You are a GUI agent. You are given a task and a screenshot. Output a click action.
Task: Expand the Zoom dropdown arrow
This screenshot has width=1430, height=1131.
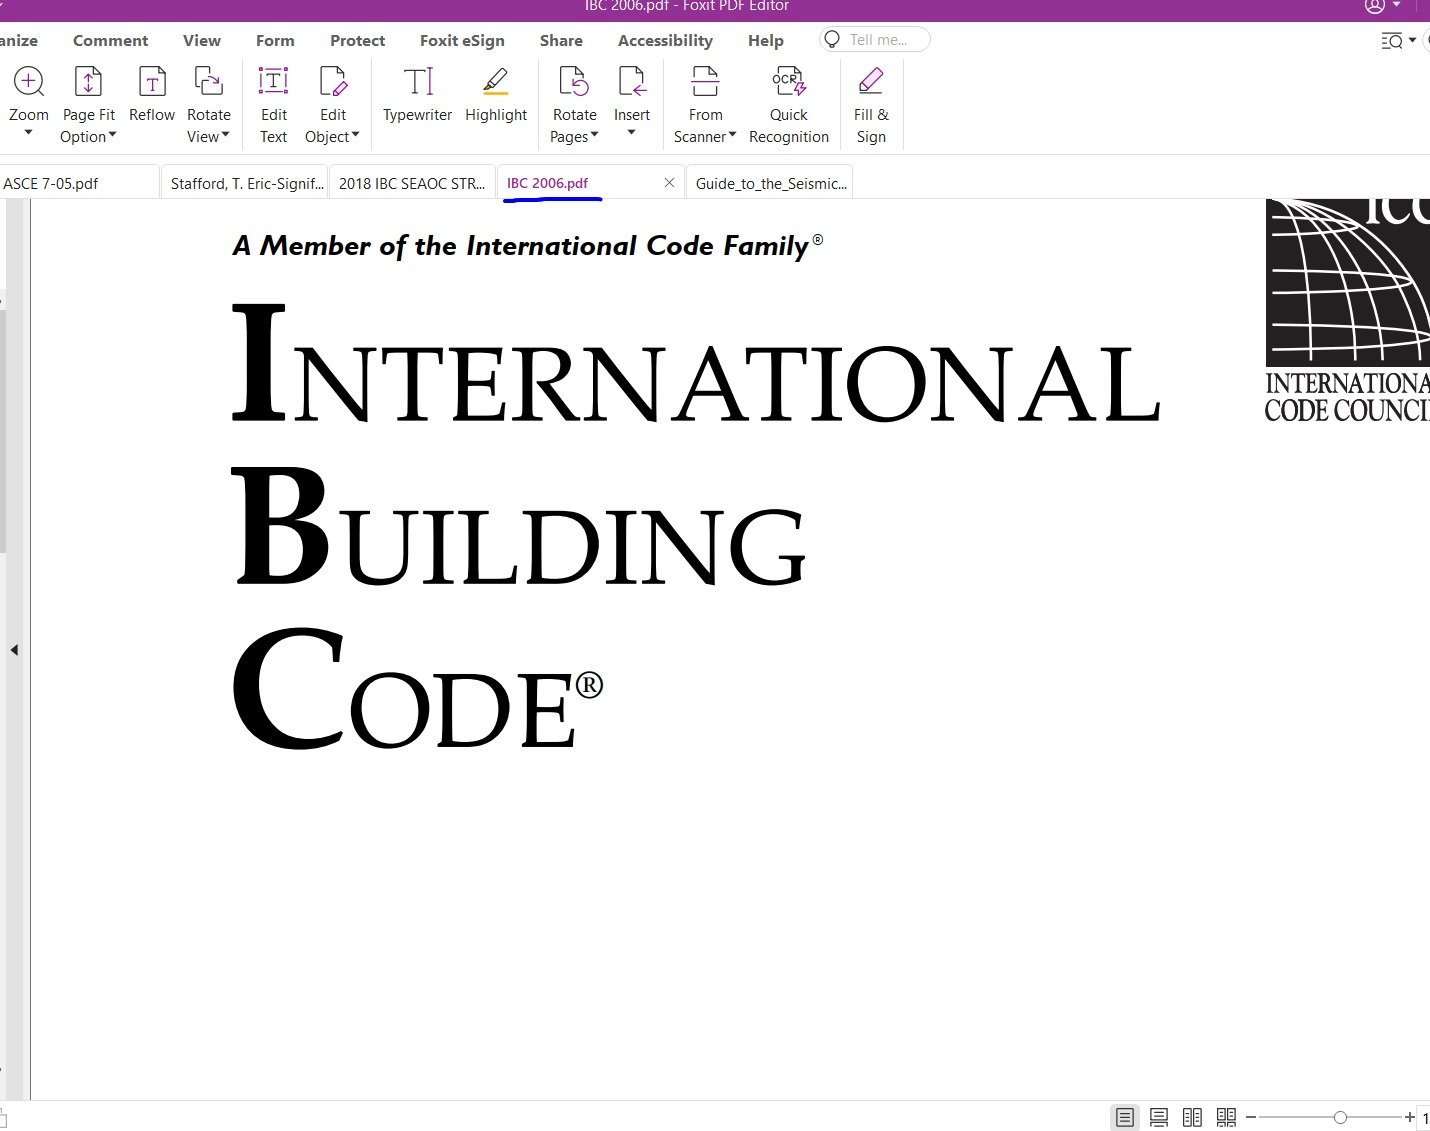click(x=28, y=133)
